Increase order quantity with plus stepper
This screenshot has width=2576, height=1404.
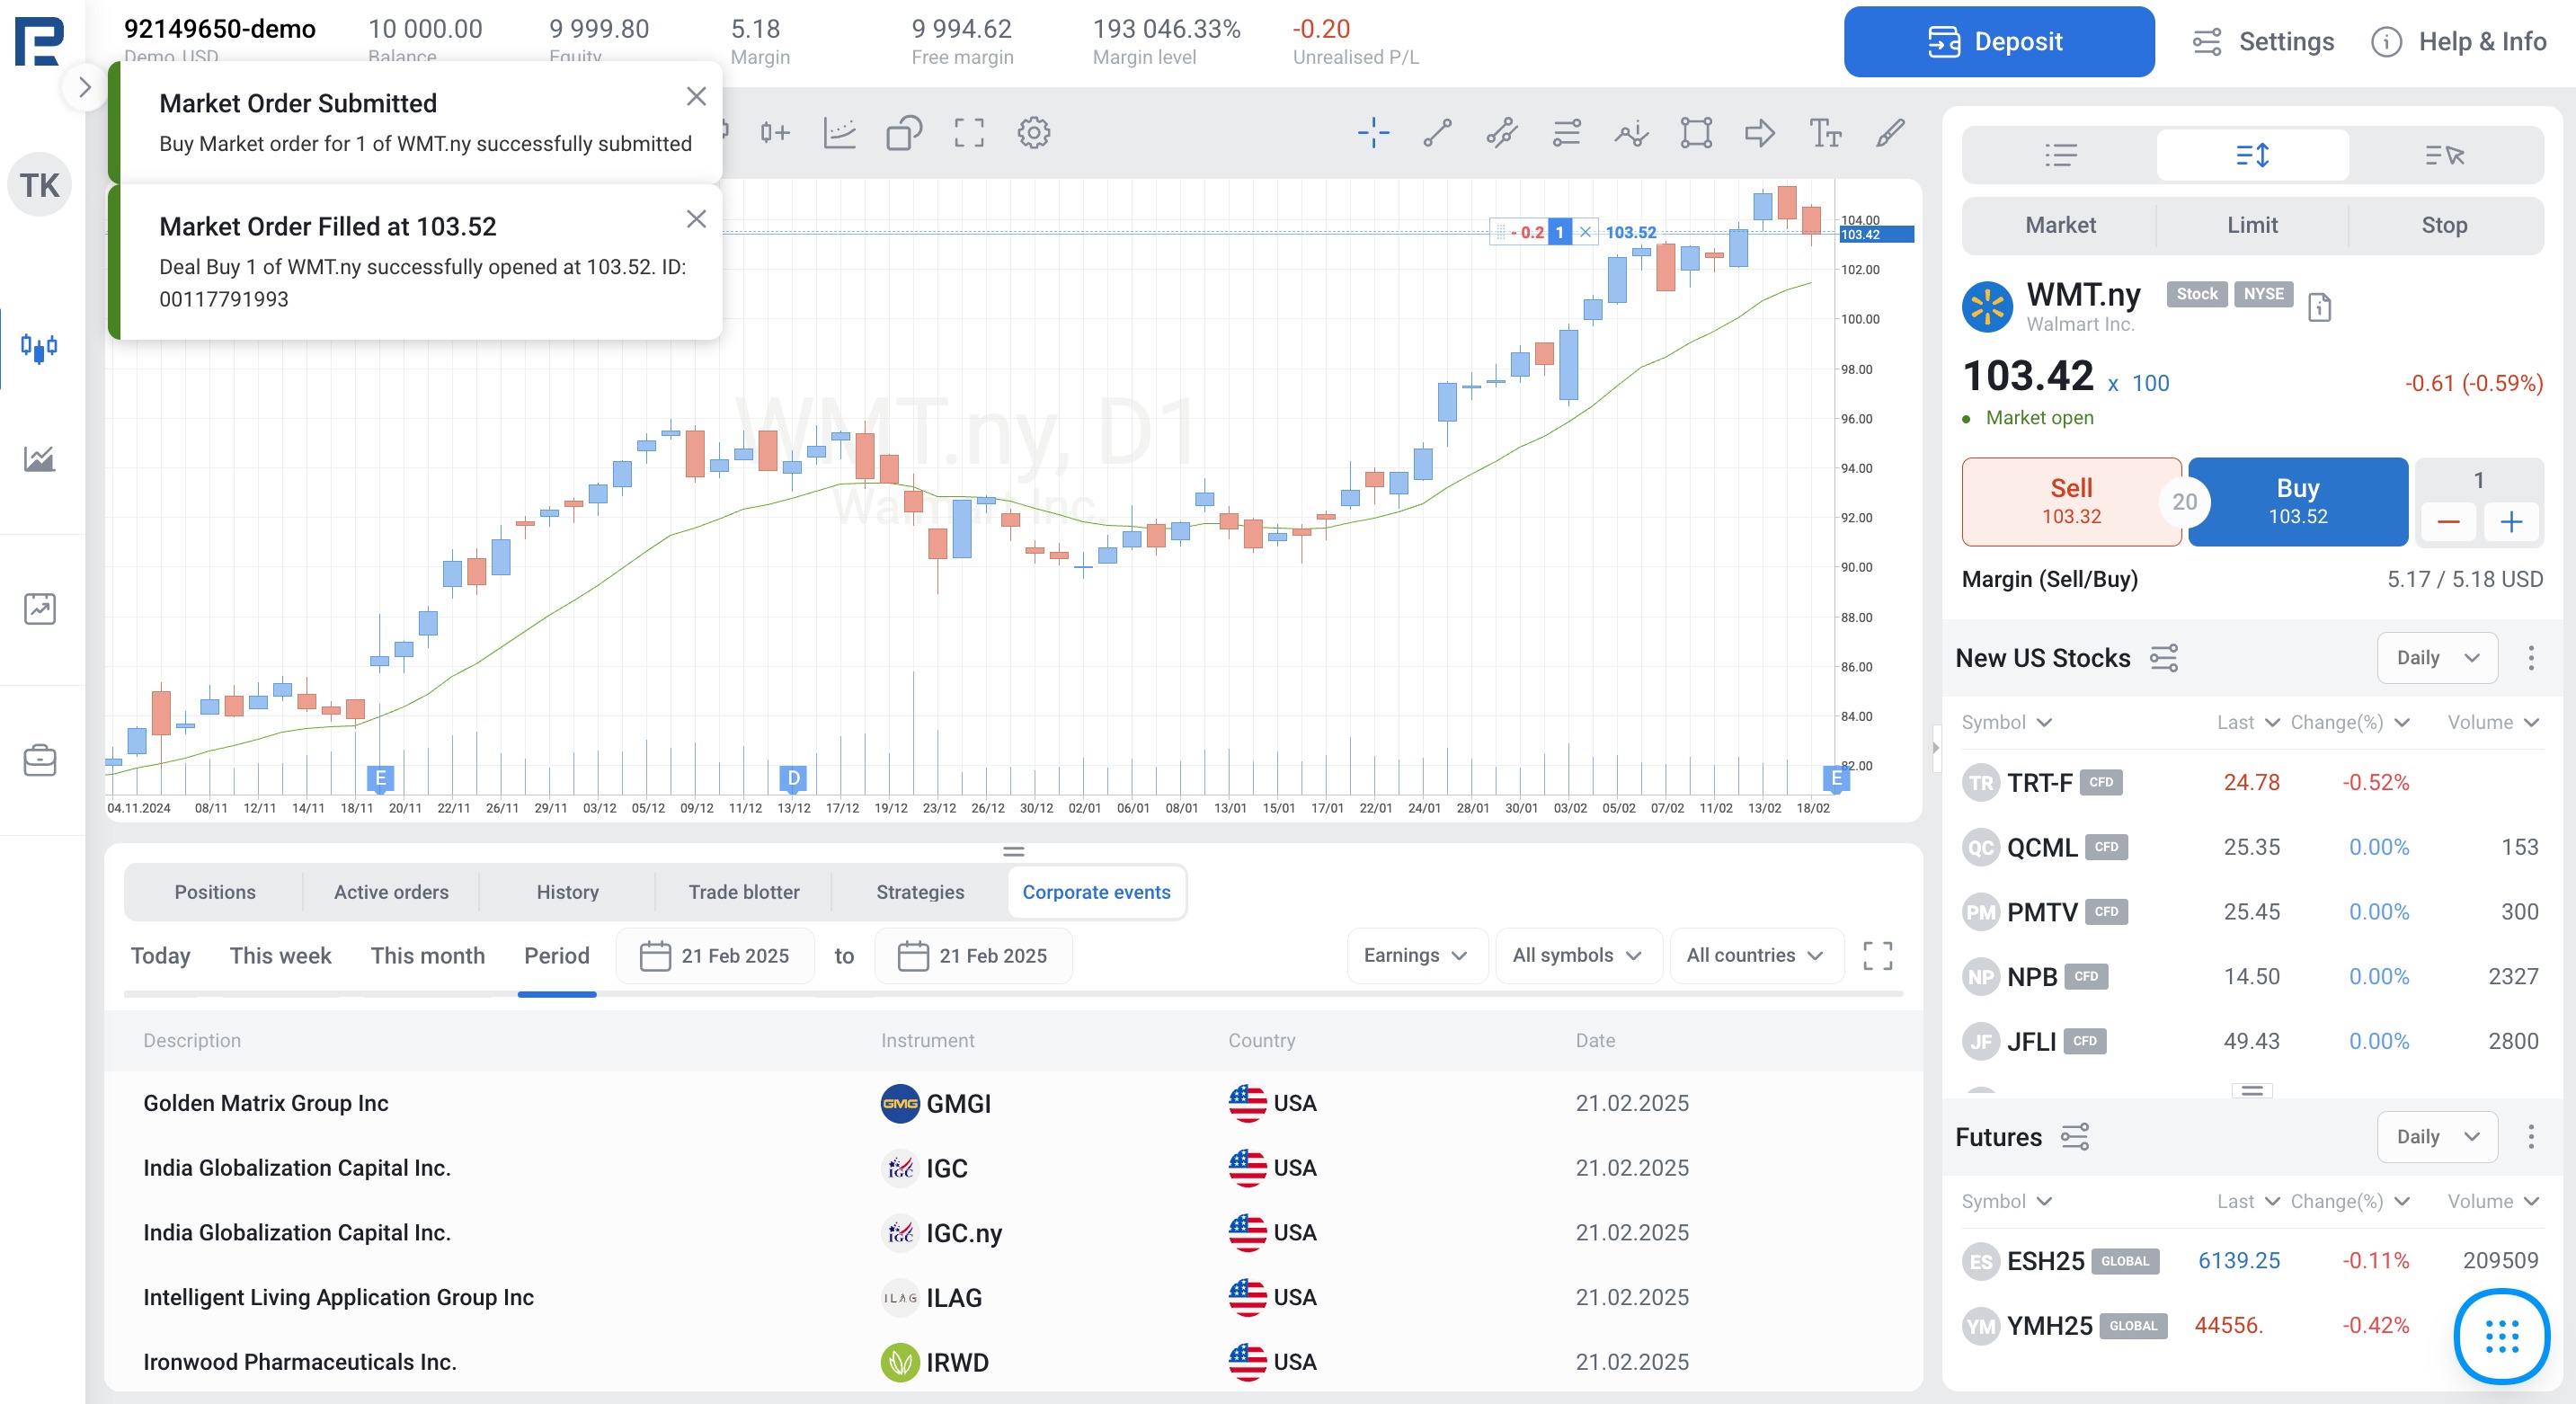[x=2510, y=522]
